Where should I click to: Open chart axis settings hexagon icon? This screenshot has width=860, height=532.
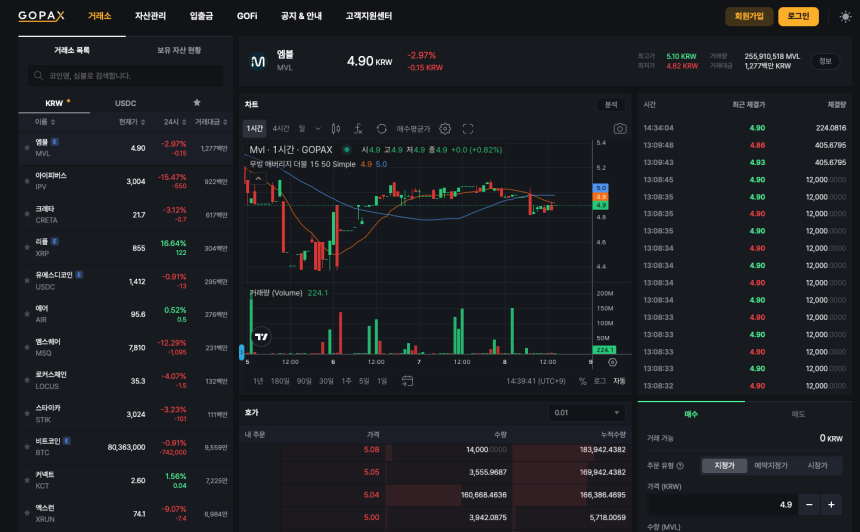tap(613, 363)
